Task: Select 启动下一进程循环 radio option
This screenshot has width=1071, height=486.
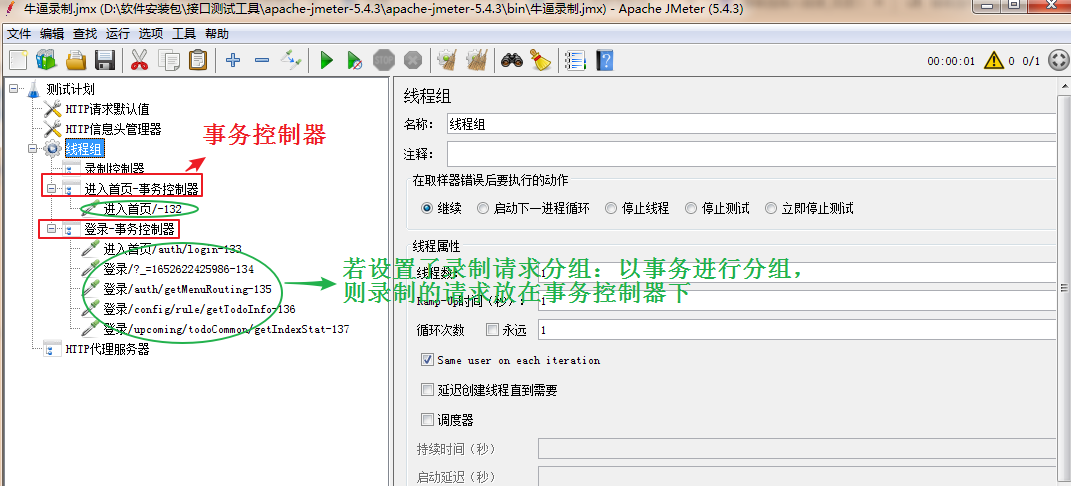Action: click(x=483, y=208)
